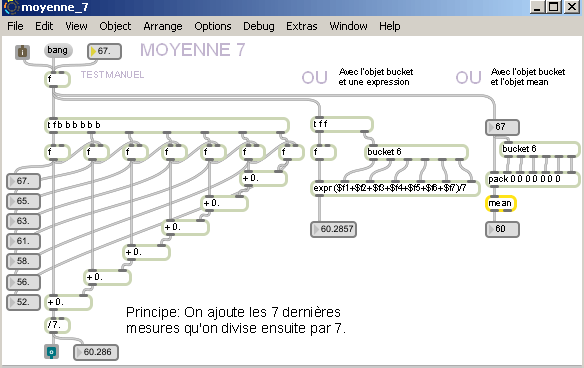Screen dimensions: 584x368
Task: Select the 'pack 0 0 0 0 0 0 0' object
Action: coord(533,179)
